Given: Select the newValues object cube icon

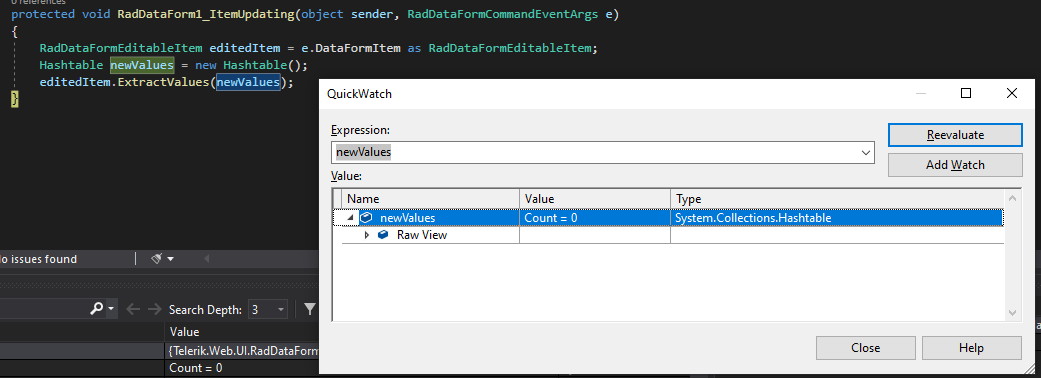Looking at the screenshot, I should pyautogui.click(x=366, y=218).
